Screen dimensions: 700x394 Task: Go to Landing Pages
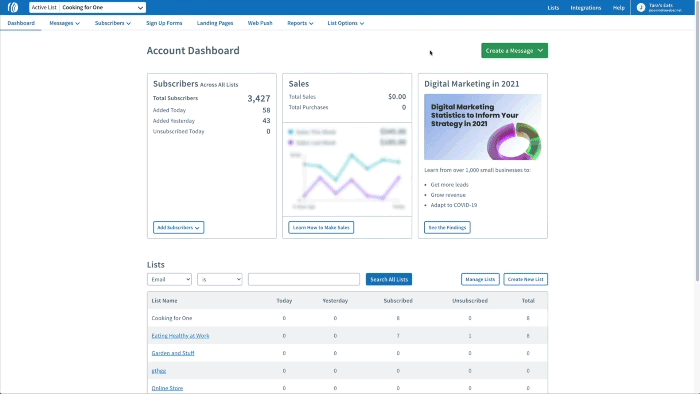pyautogui.click(x=215, y=23)
